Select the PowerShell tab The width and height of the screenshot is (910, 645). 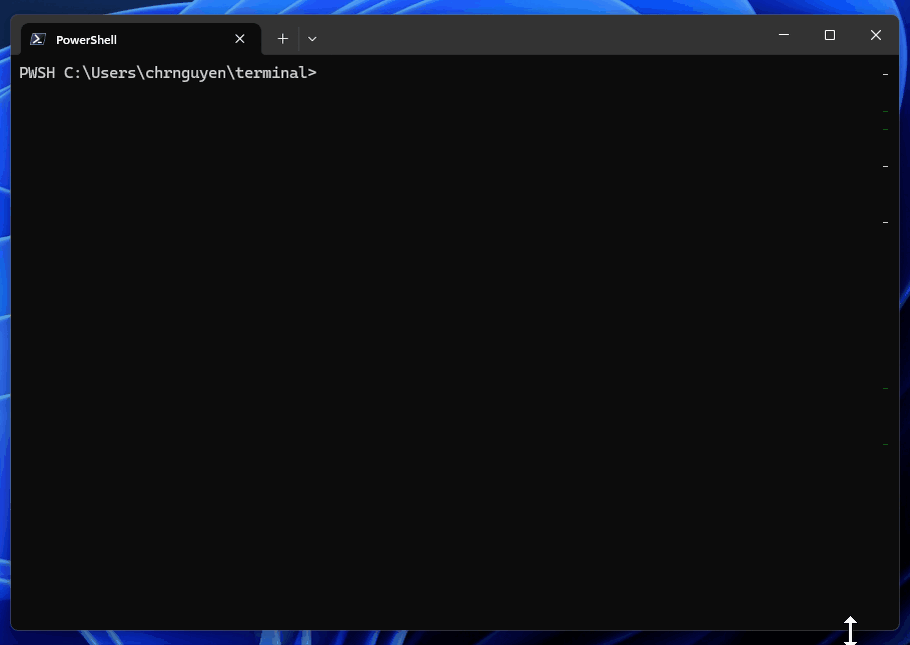[x=141, y=39]
